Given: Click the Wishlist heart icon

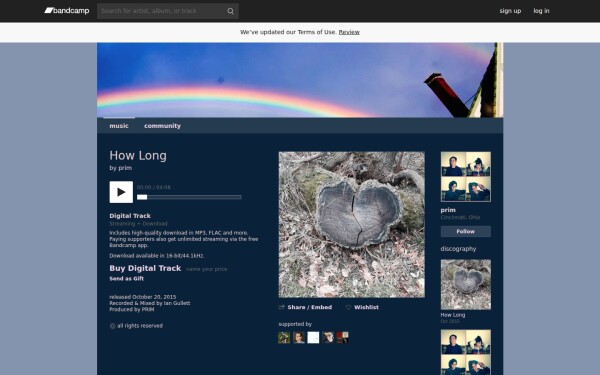Looking at the screenshot, I should point(348,307).
